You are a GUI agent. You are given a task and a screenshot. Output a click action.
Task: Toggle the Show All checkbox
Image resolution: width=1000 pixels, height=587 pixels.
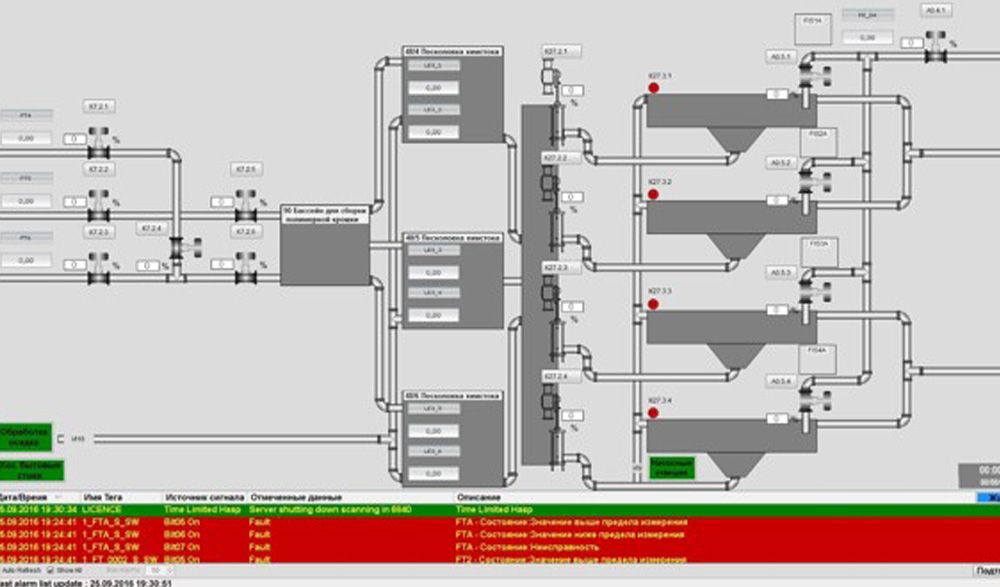[x=50, y=570]
